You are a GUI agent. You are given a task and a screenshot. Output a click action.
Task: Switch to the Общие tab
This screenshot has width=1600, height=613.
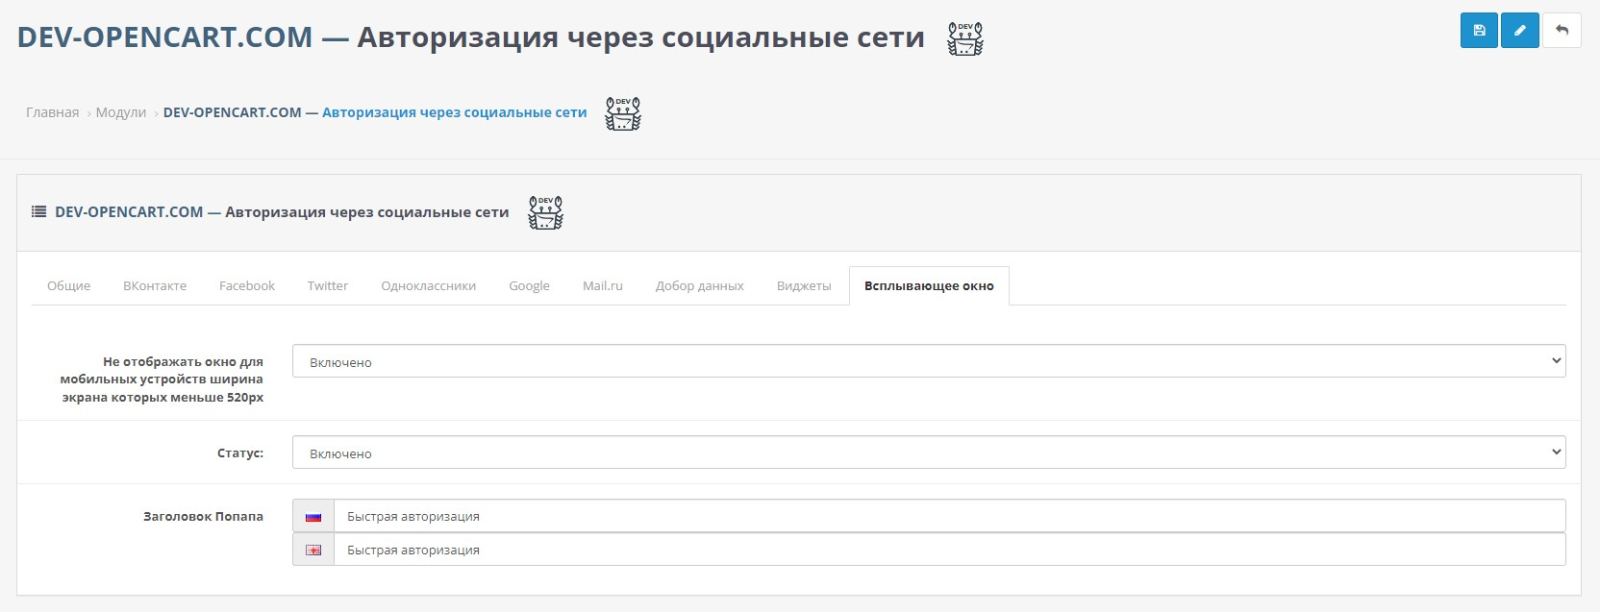point(69,286)
